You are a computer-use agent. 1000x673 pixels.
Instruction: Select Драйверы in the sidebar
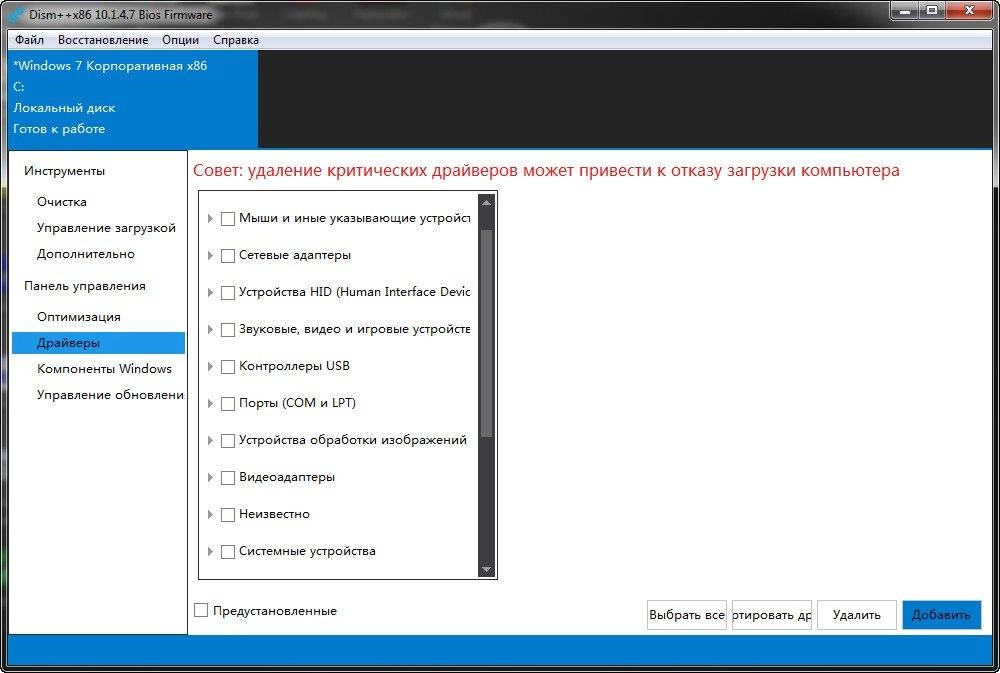coord(98,343)
